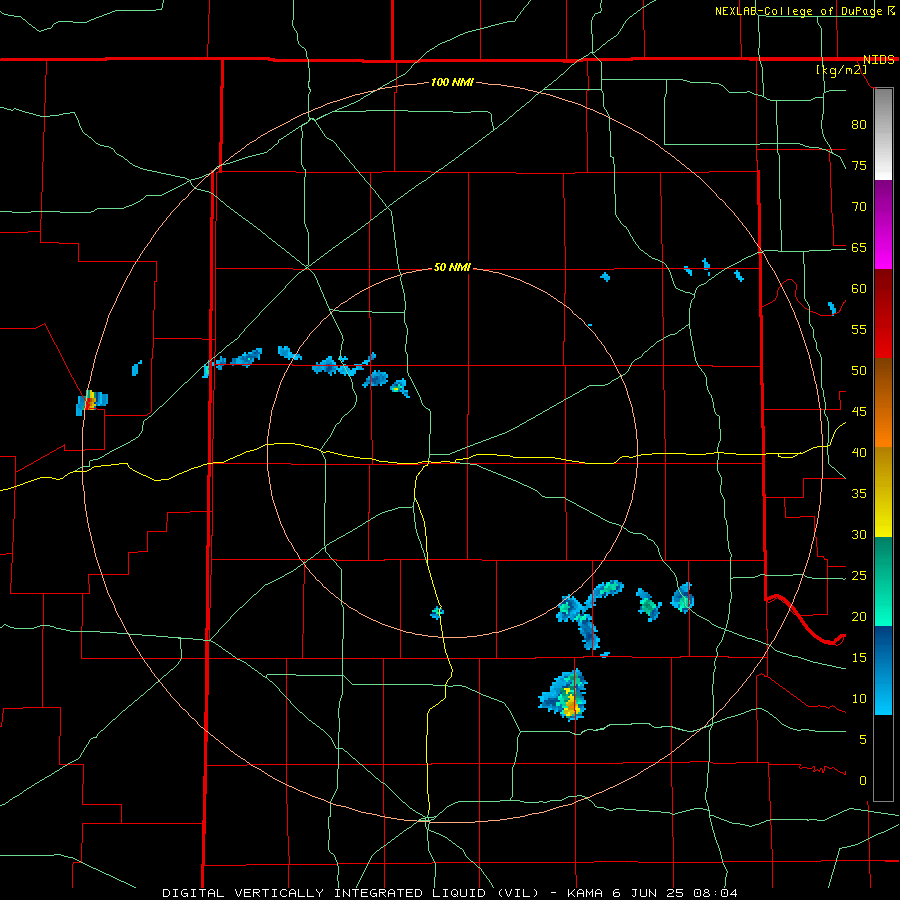Select the 30 value on the color scale
This screenshot has height=900, width=900.
pyautogui.click(x=859, y=534)
